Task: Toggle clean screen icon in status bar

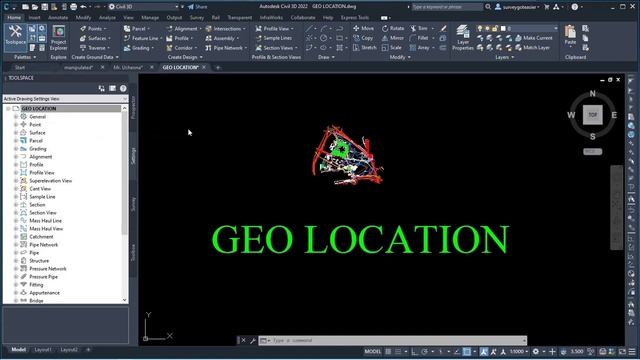Action: 622,351
